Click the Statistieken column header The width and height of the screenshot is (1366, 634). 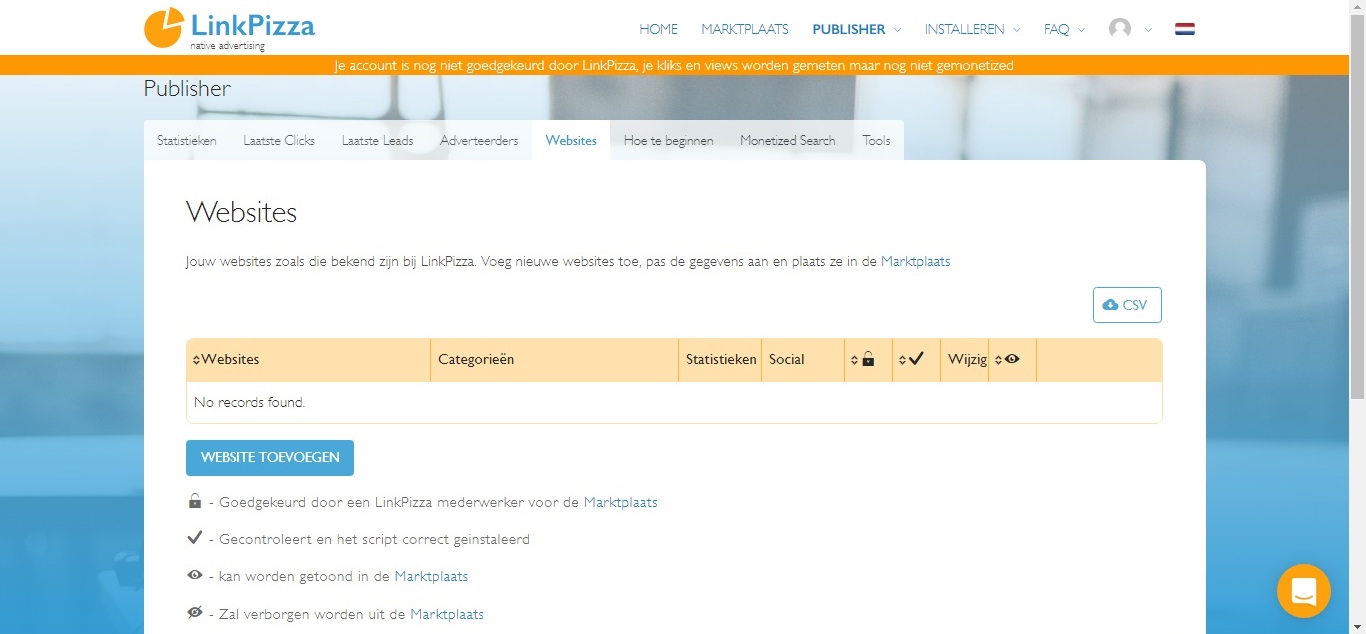[721, 360]
